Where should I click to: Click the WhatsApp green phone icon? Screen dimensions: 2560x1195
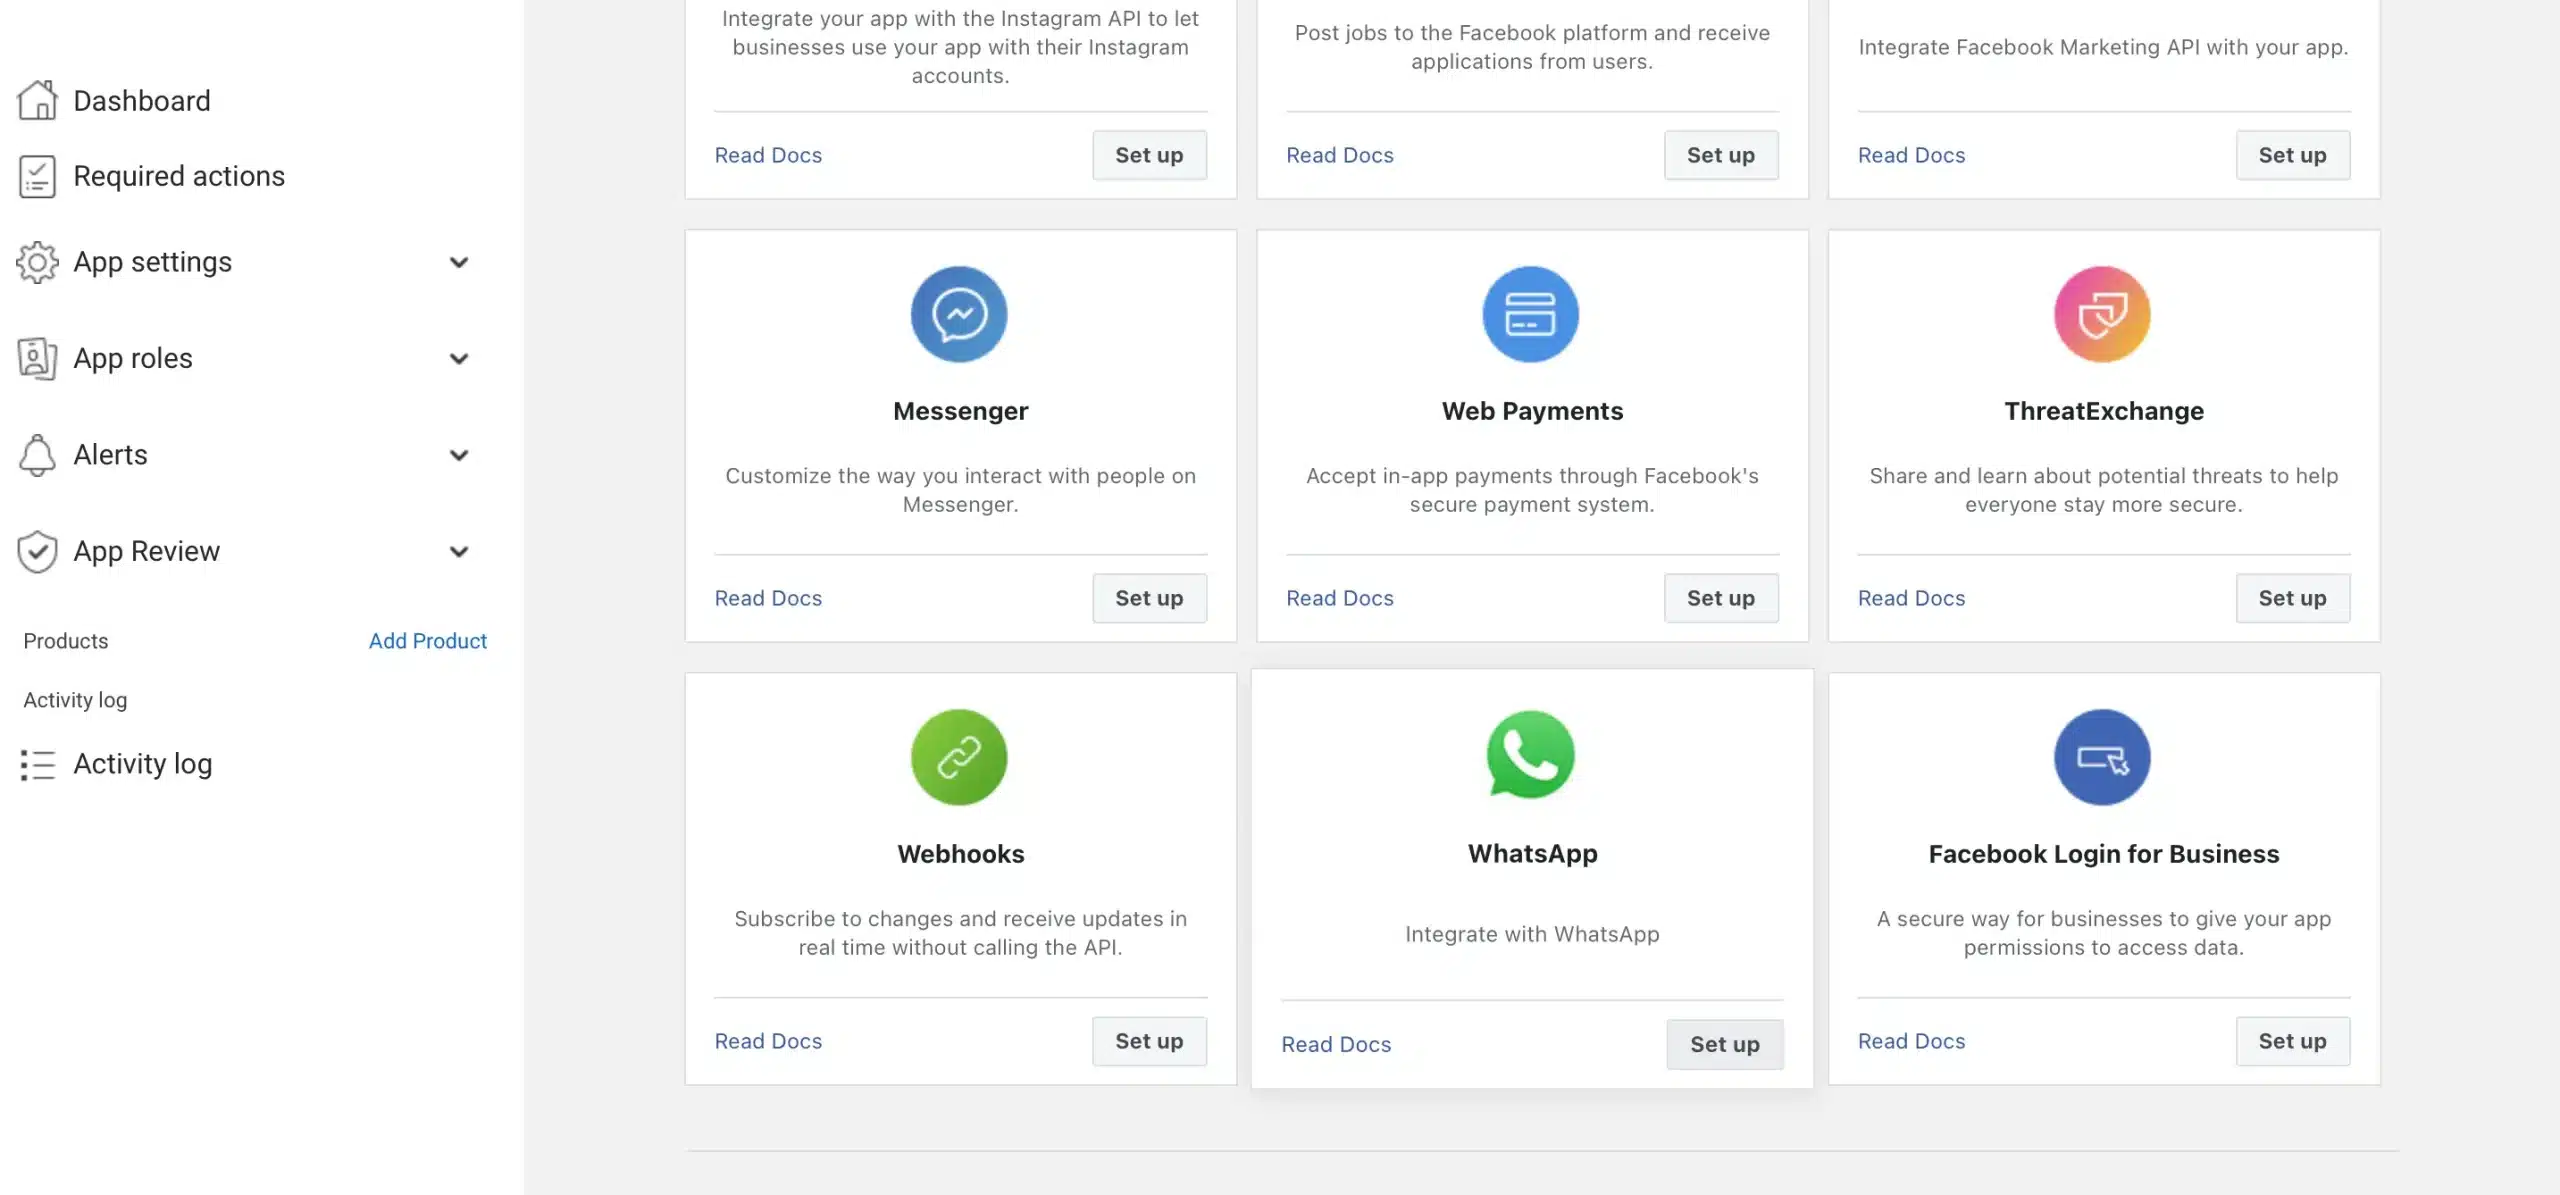point(1532,757)
